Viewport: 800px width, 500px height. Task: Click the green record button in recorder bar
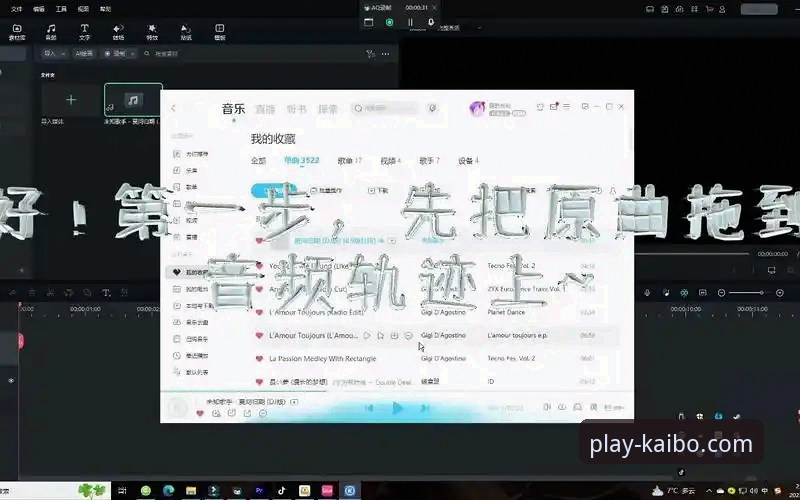pos(389,22)
